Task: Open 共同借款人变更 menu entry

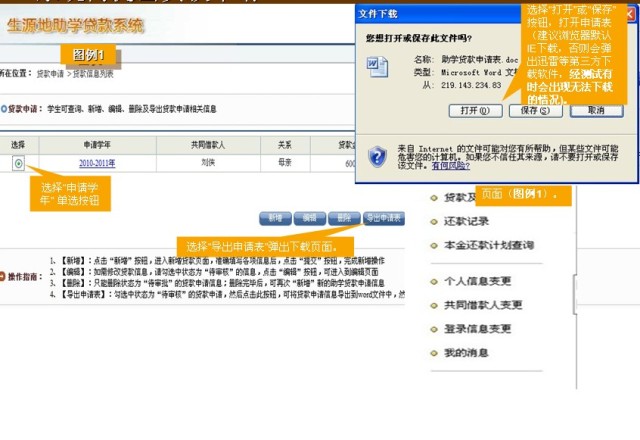Action: click(x=482, y=305)
